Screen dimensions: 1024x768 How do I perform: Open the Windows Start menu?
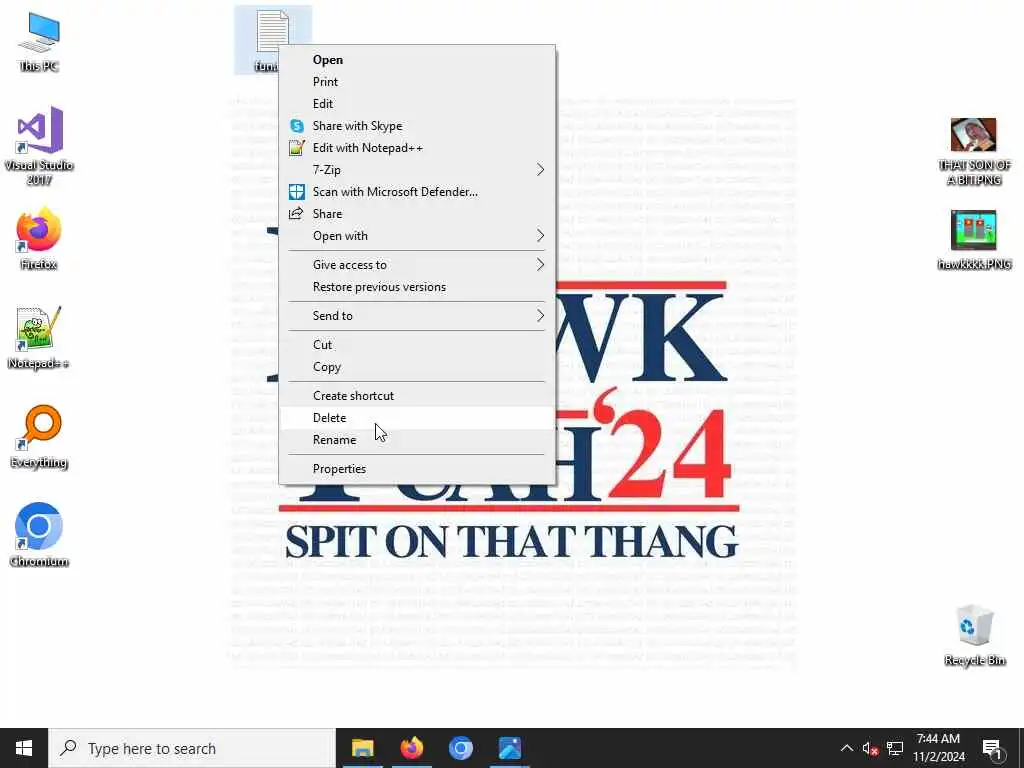click(x=24, y=748)
